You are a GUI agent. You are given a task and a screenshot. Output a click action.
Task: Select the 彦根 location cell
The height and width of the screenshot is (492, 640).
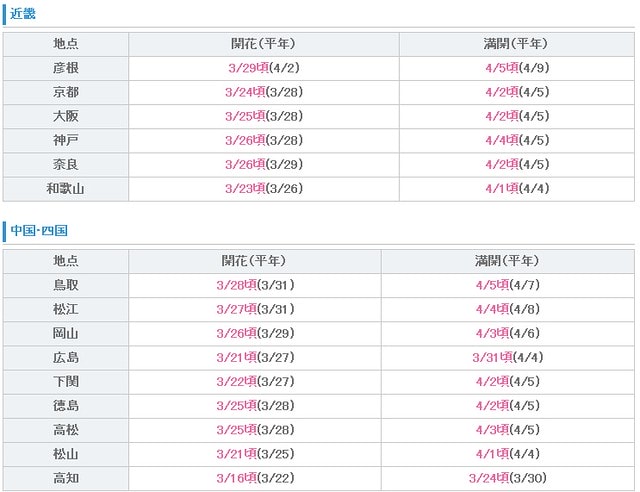coord(65,68)
